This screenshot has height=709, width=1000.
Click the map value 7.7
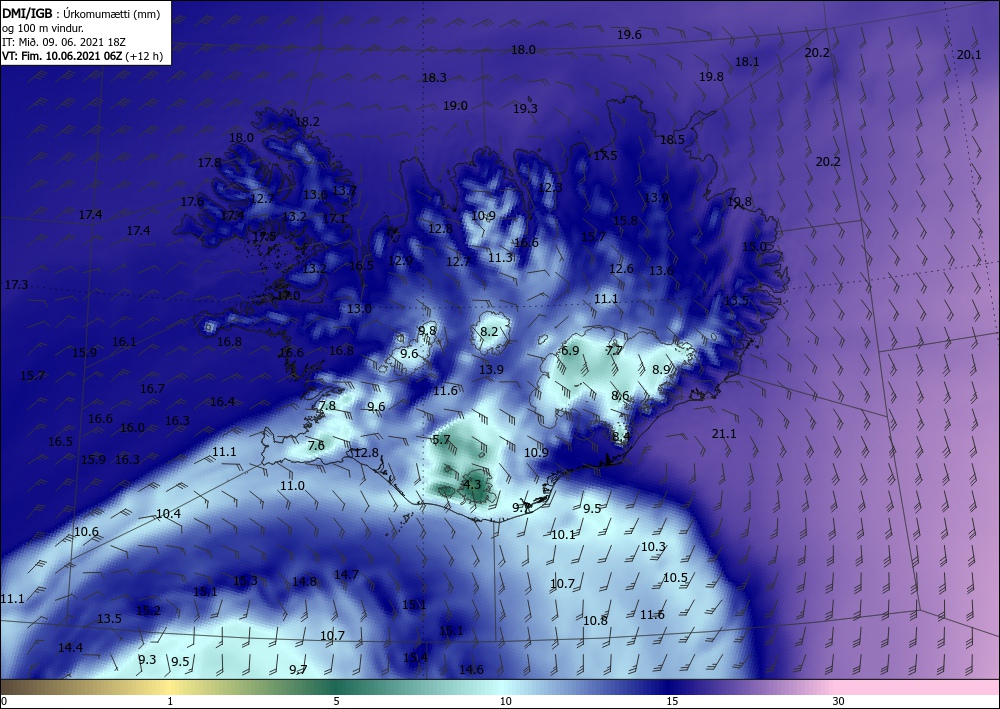pyautogui.click(x=614, y=351)
